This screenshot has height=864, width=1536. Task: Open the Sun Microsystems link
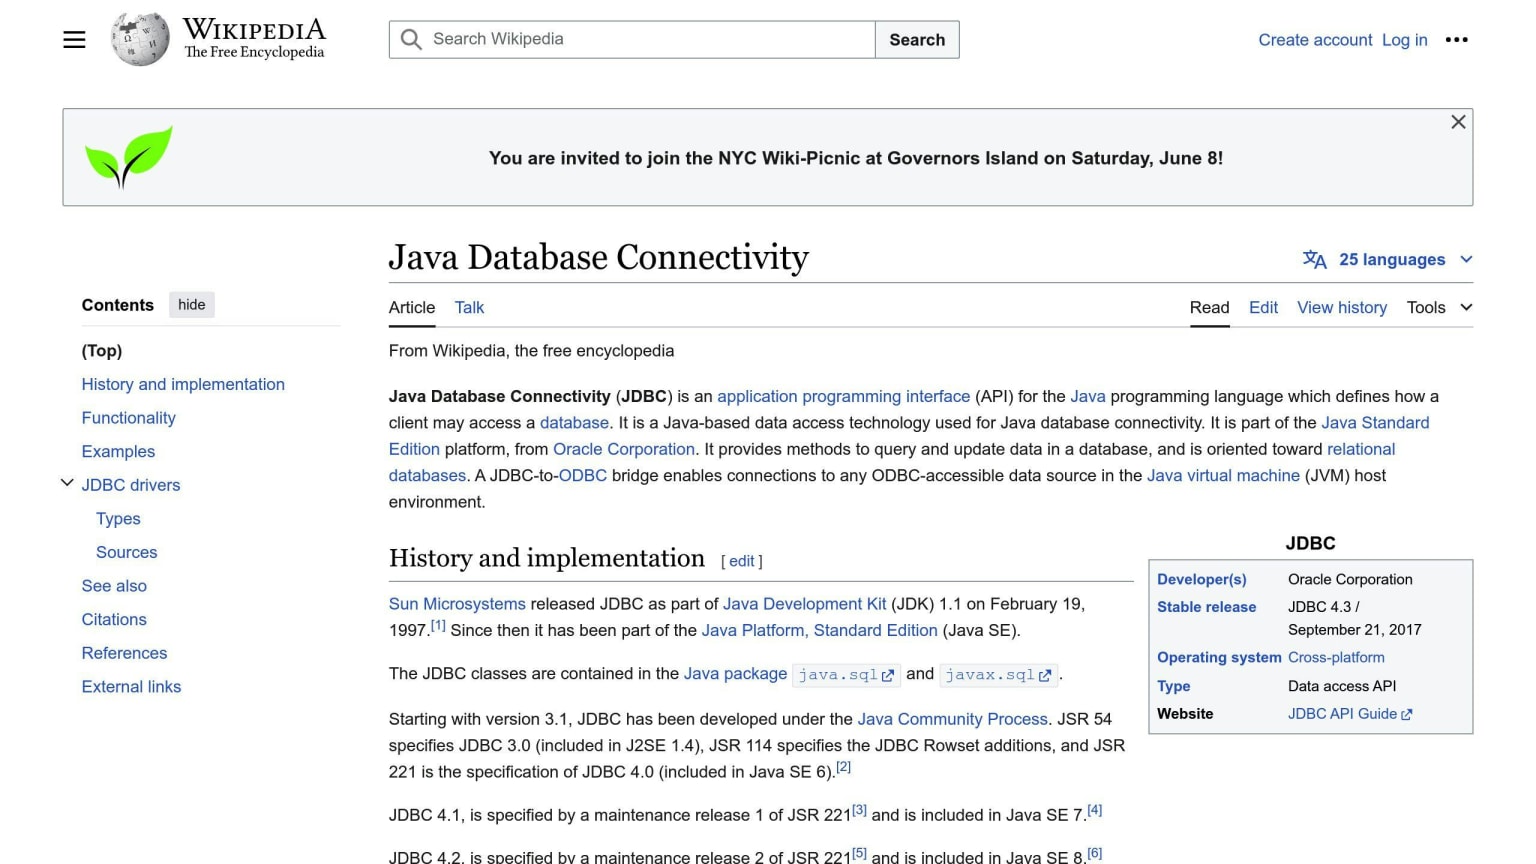pos(457,604)
